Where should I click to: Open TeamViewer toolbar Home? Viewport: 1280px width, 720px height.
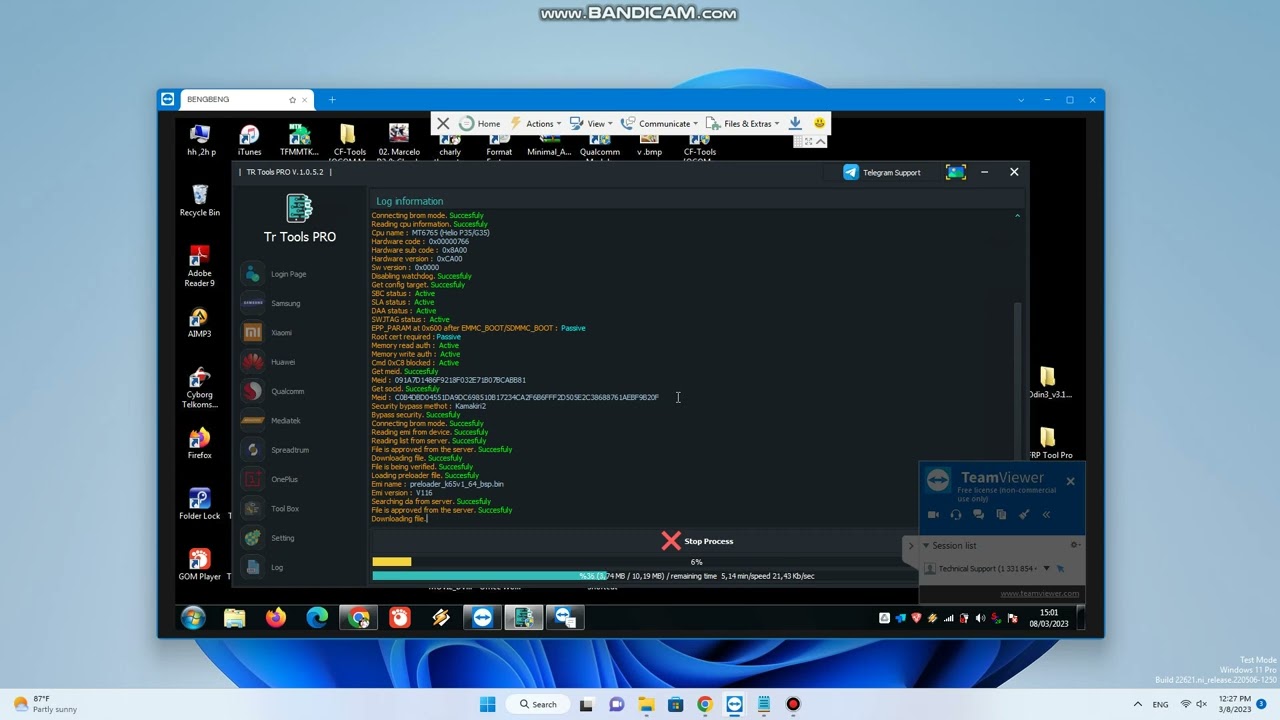click(x=480, y=123)
